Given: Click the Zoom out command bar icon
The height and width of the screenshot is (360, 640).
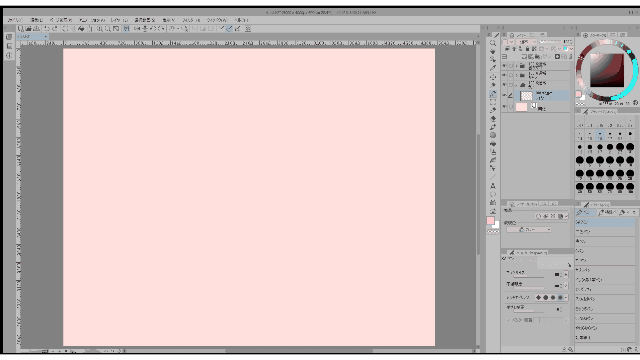Looking at the screenshot, I should click(x=108, y=29).
